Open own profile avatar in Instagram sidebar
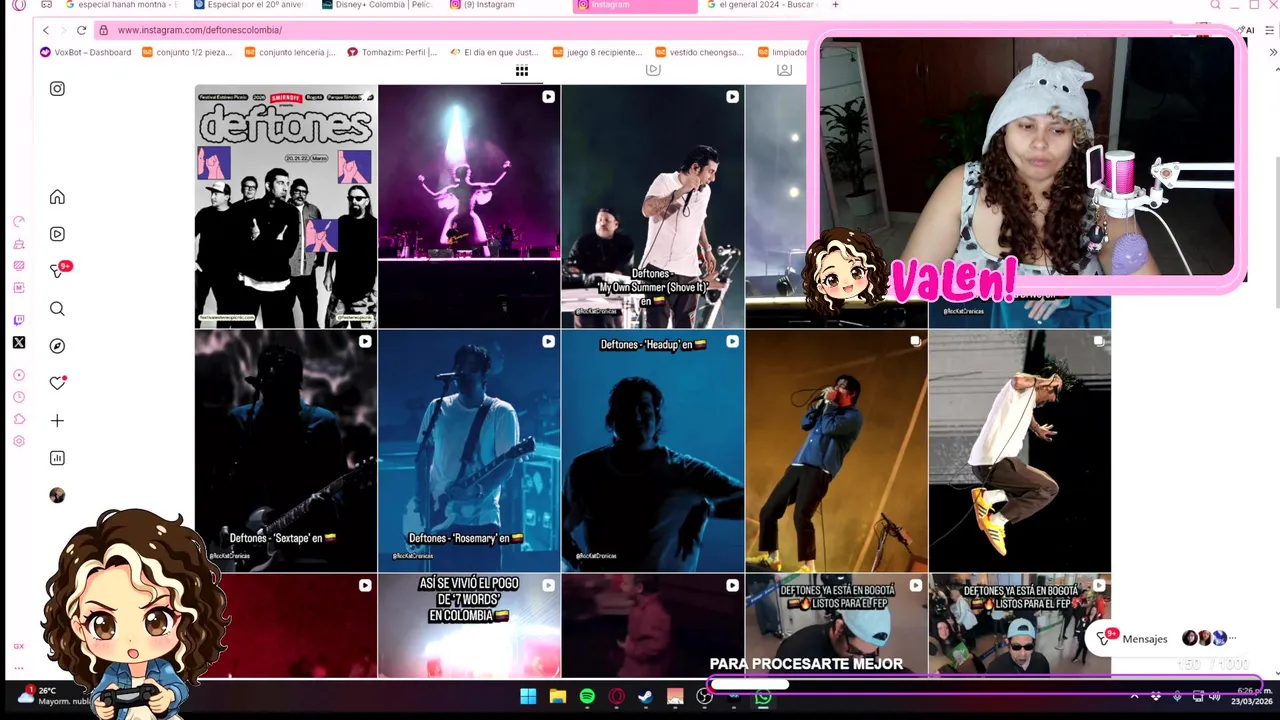The width and height of the screenshot is (1280, 720). tap(57, 495)
